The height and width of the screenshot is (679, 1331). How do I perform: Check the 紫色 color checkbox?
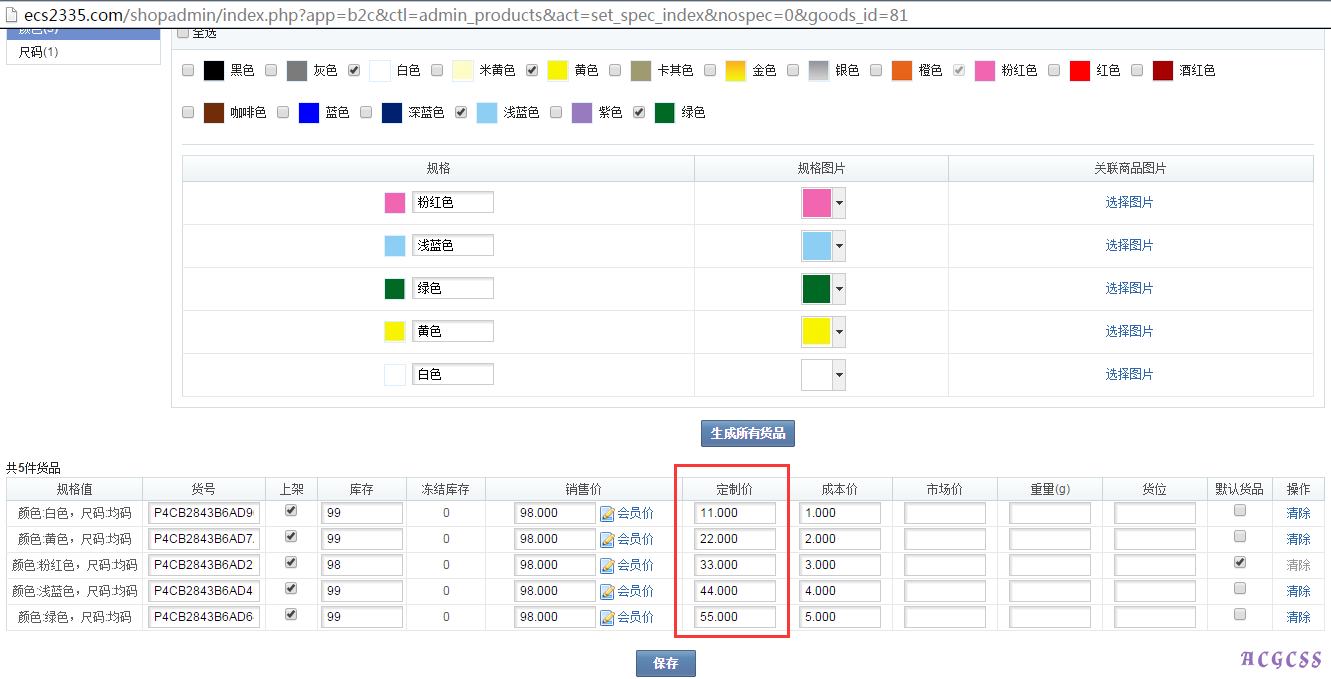point(556,113)
